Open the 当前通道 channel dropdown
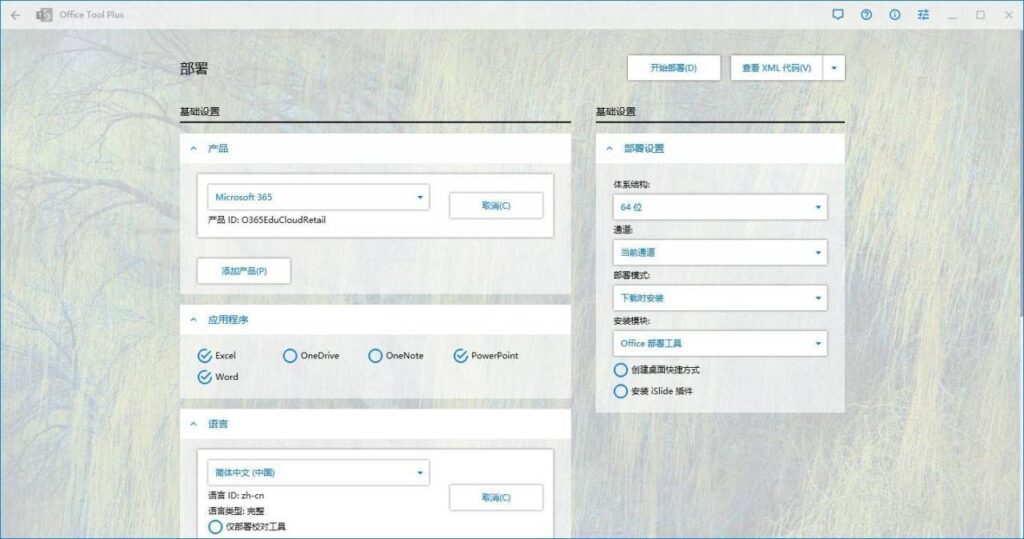Image resolution: width=1024 pixels, height=539 pixels. (720, 252)
